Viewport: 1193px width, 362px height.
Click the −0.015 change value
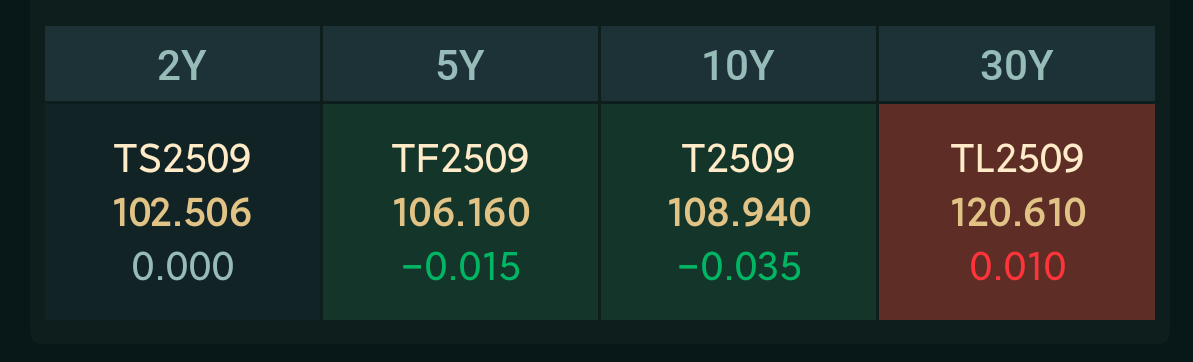coord(460,267)
